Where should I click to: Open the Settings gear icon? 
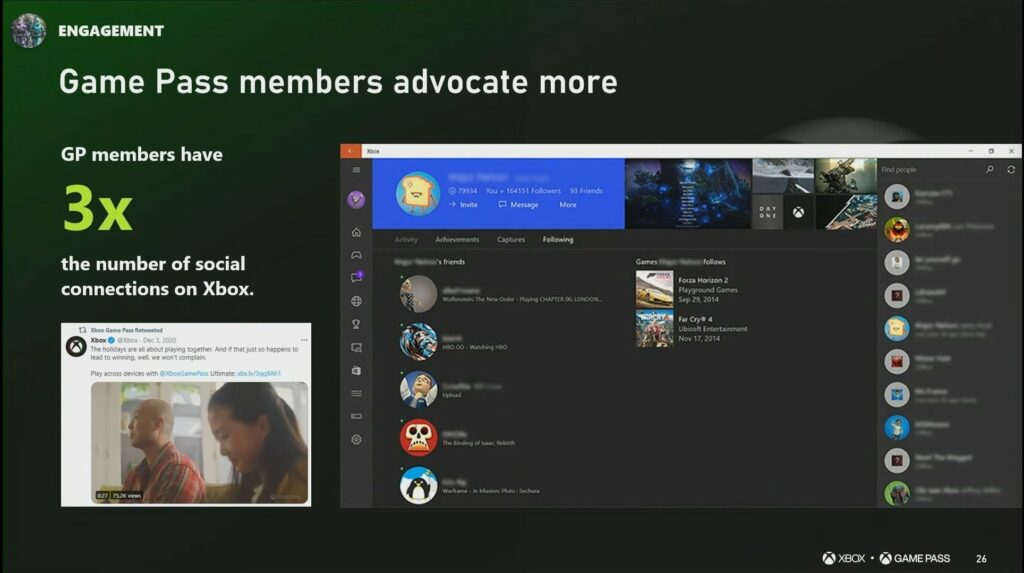coord(356,440)
